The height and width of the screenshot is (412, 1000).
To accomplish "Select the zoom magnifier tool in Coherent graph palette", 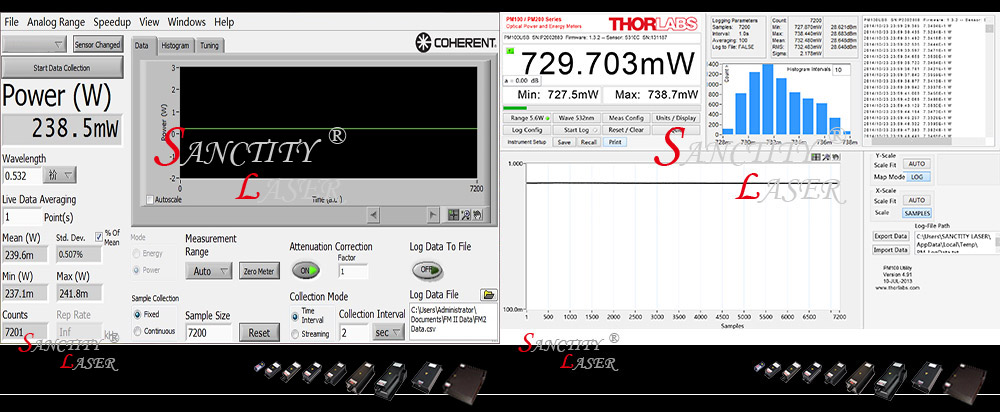I will pos(464,216).
